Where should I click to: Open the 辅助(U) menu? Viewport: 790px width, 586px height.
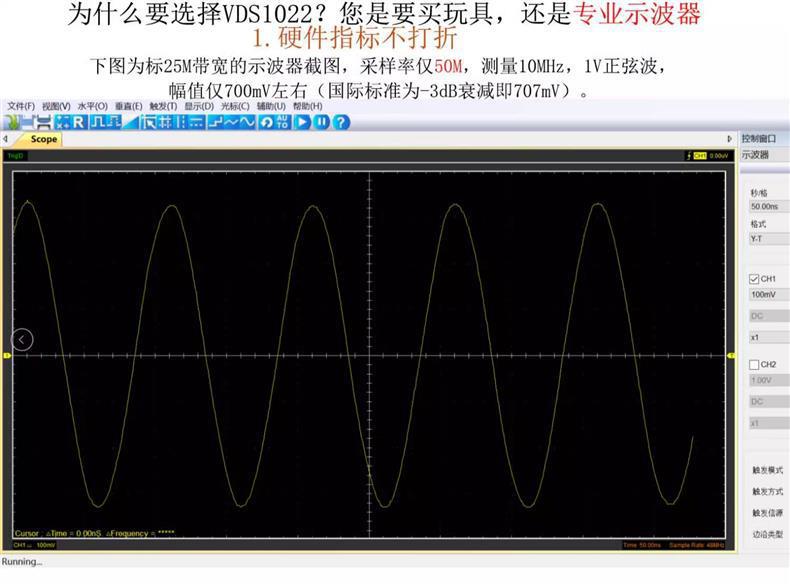[x=271, y=106]
